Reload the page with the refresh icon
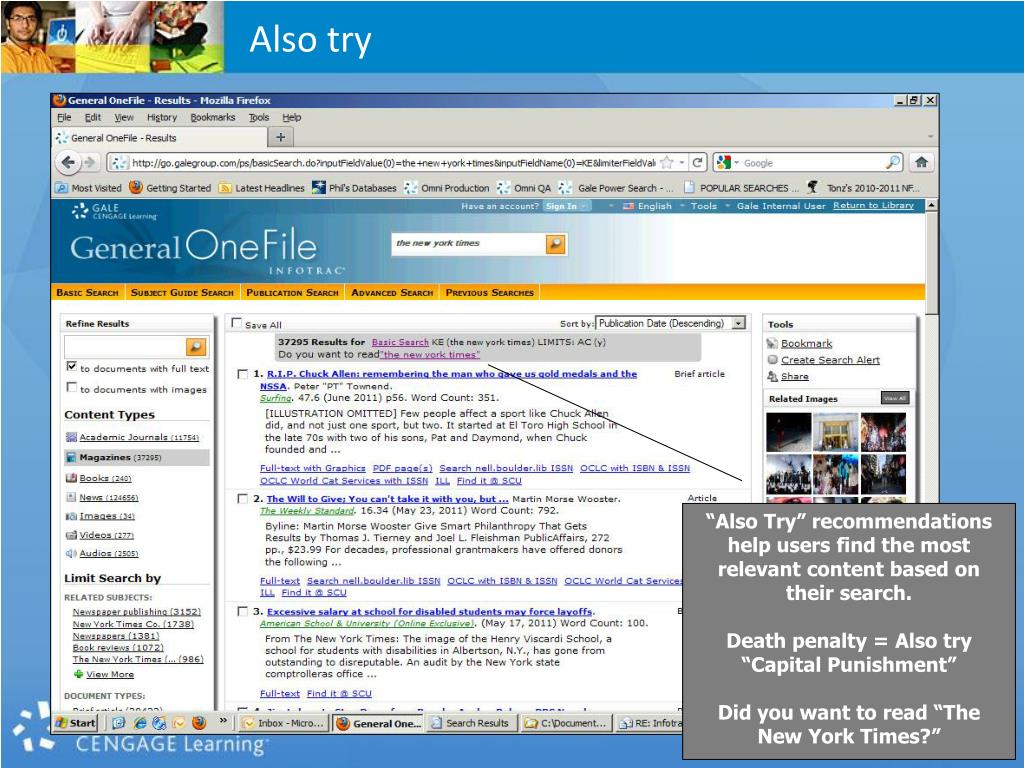The width and height of the screenshot is (1024, 768). pyautogui.click(x=697, y=162)
